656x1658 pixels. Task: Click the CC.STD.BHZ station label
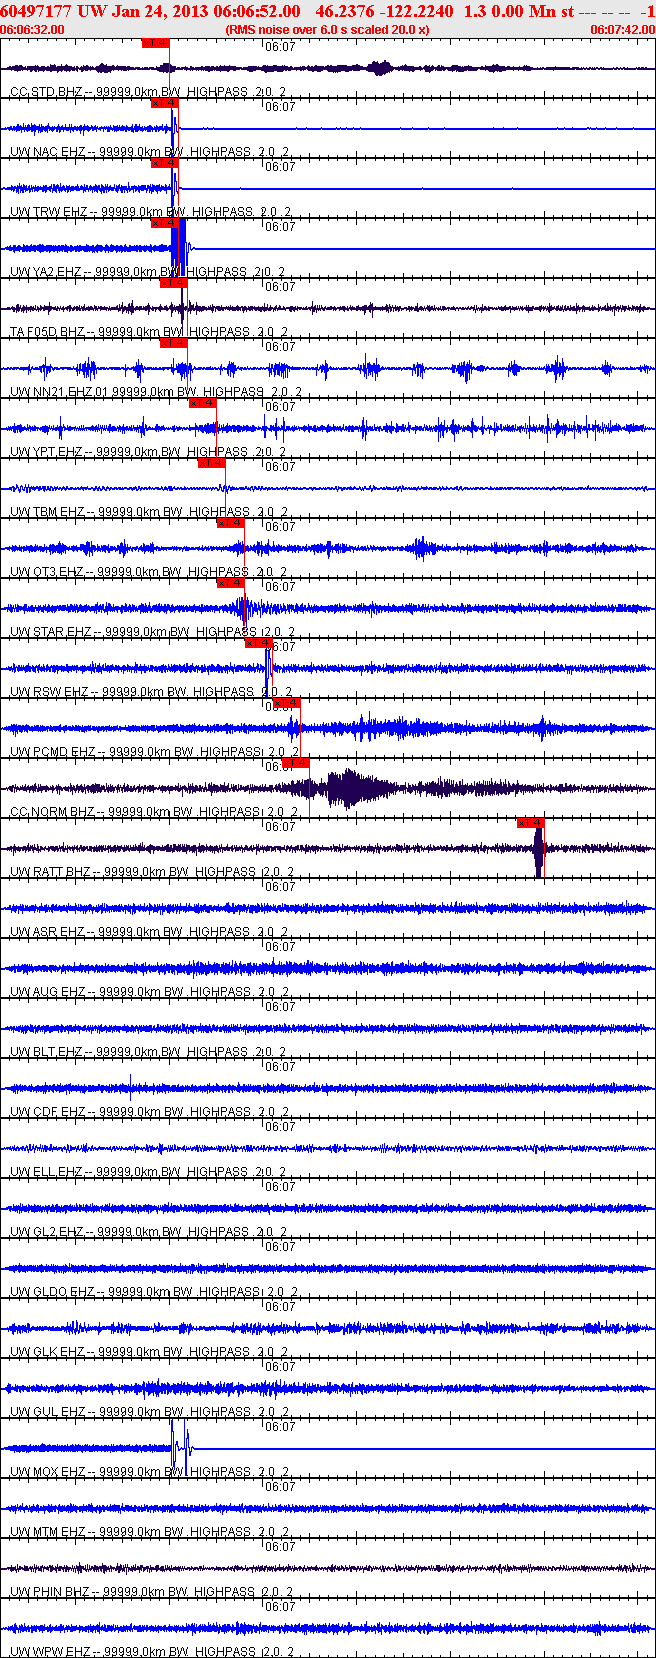149,92
